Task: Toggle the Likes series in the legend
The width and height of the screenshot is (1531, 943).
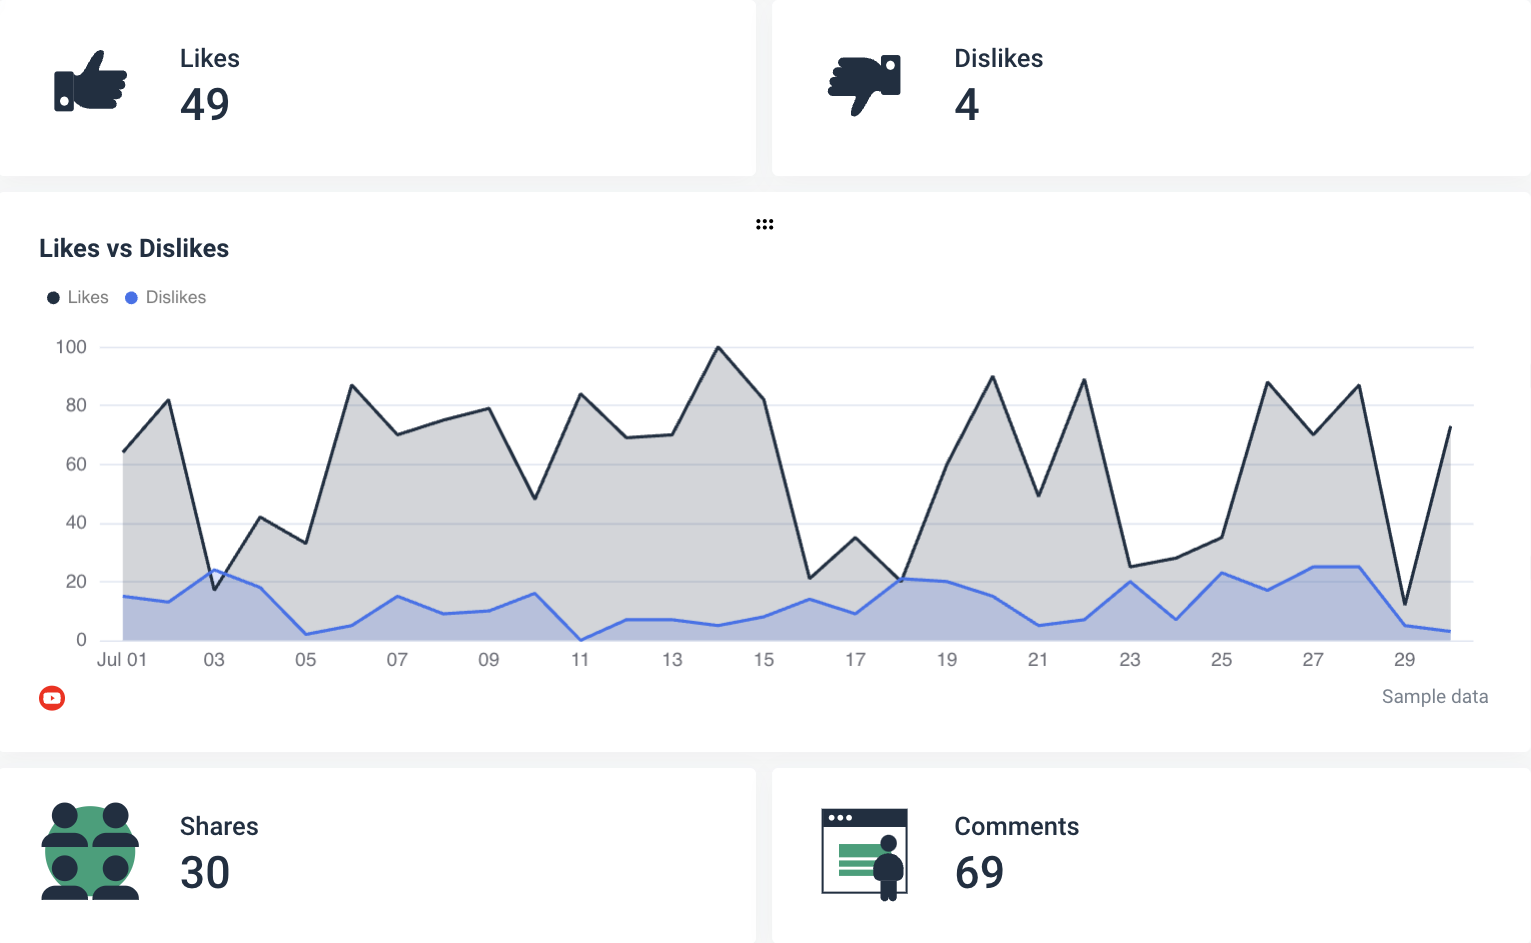Action: click(x=77, y=297)
